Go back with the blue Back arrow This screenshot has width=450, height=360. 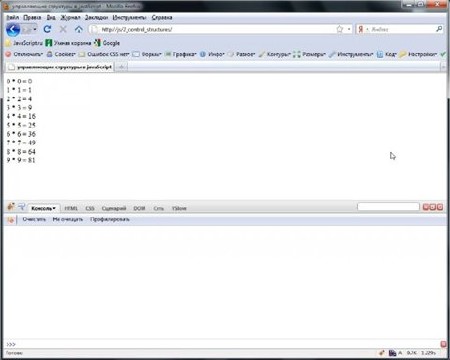point(13,30)
